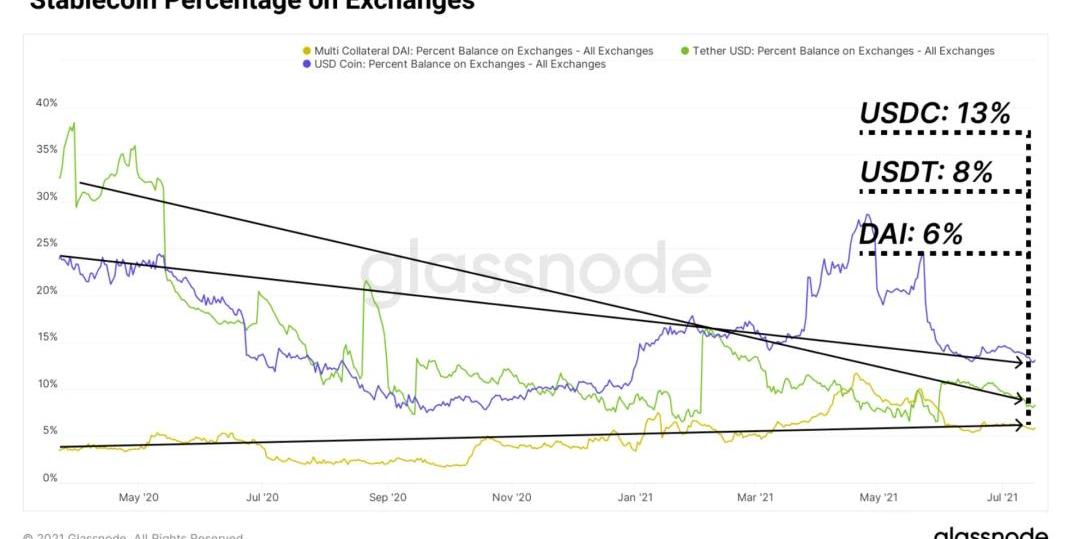Click the Glassnode copyright notice text
This screenshot has height=539, width=1080.
133,536
